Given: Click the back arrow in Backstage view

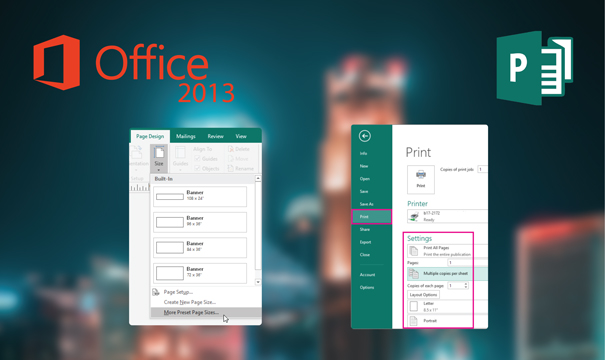Looking at the screenshot, I should click(365, 136).
